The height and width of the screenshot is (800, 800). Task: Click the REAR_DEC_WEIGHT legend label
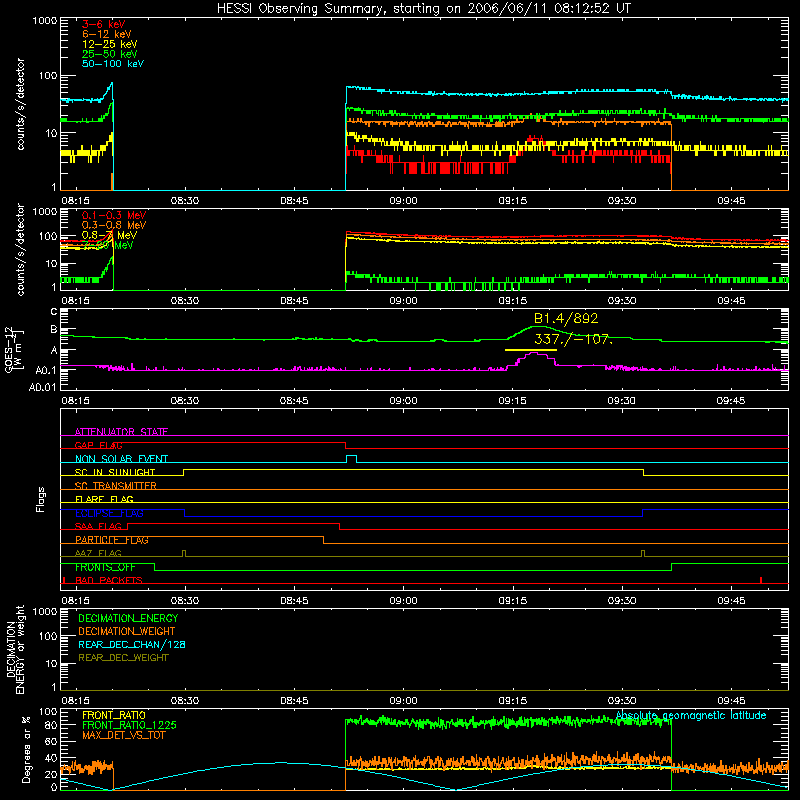point(123,658)
